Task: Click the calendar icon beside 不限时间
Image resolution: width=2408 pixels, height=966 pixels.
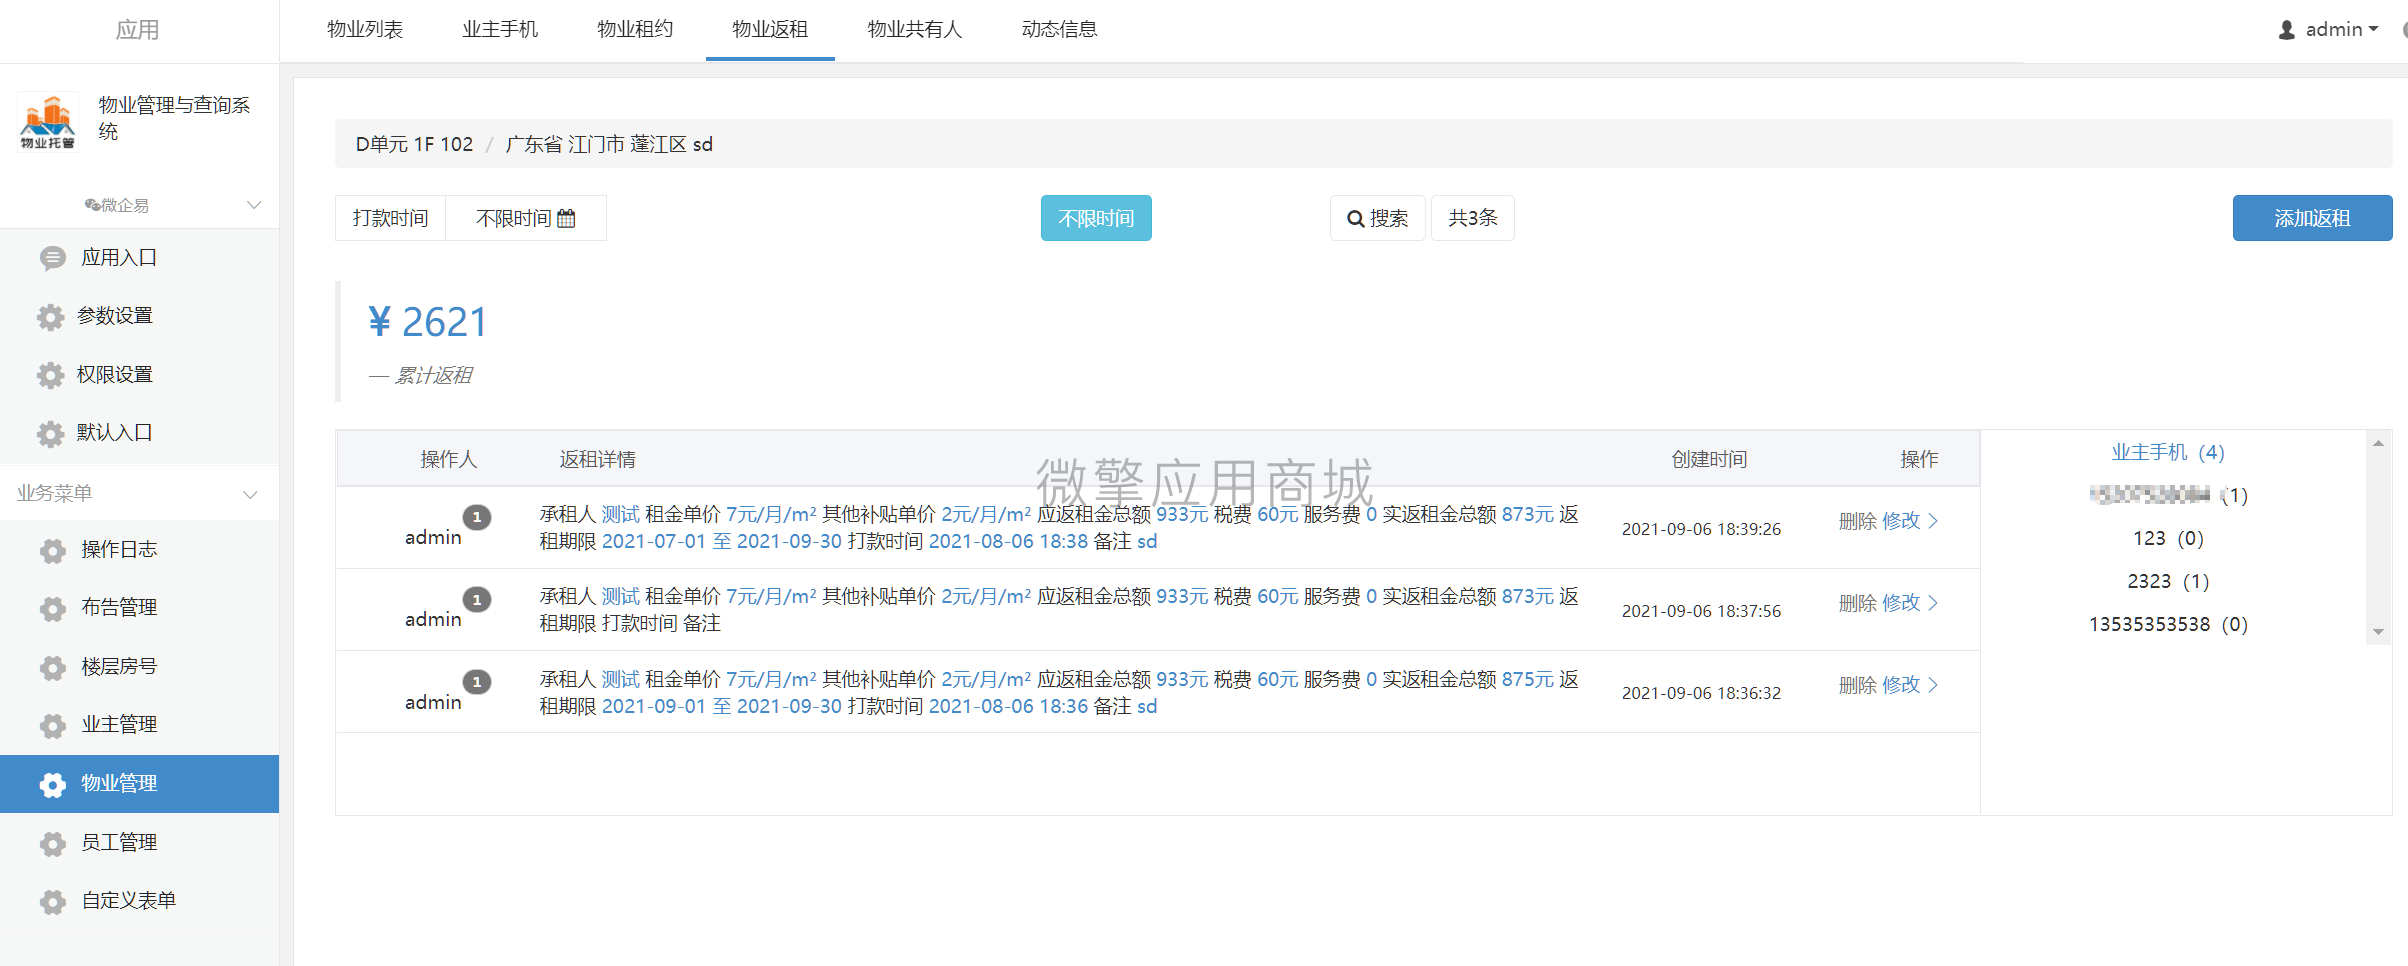Action: click(566, 218)
